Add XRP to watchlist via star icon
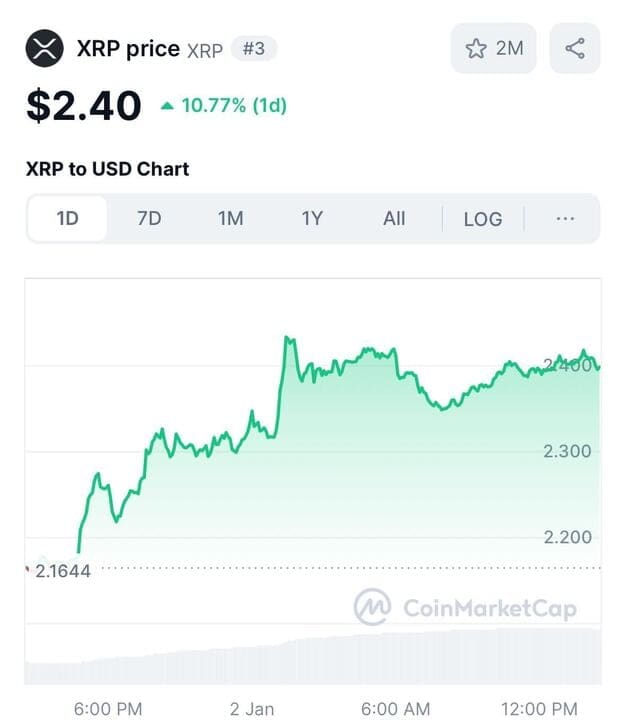The width and height of the screenshot is (626, 720). click(x=476, y=48)
